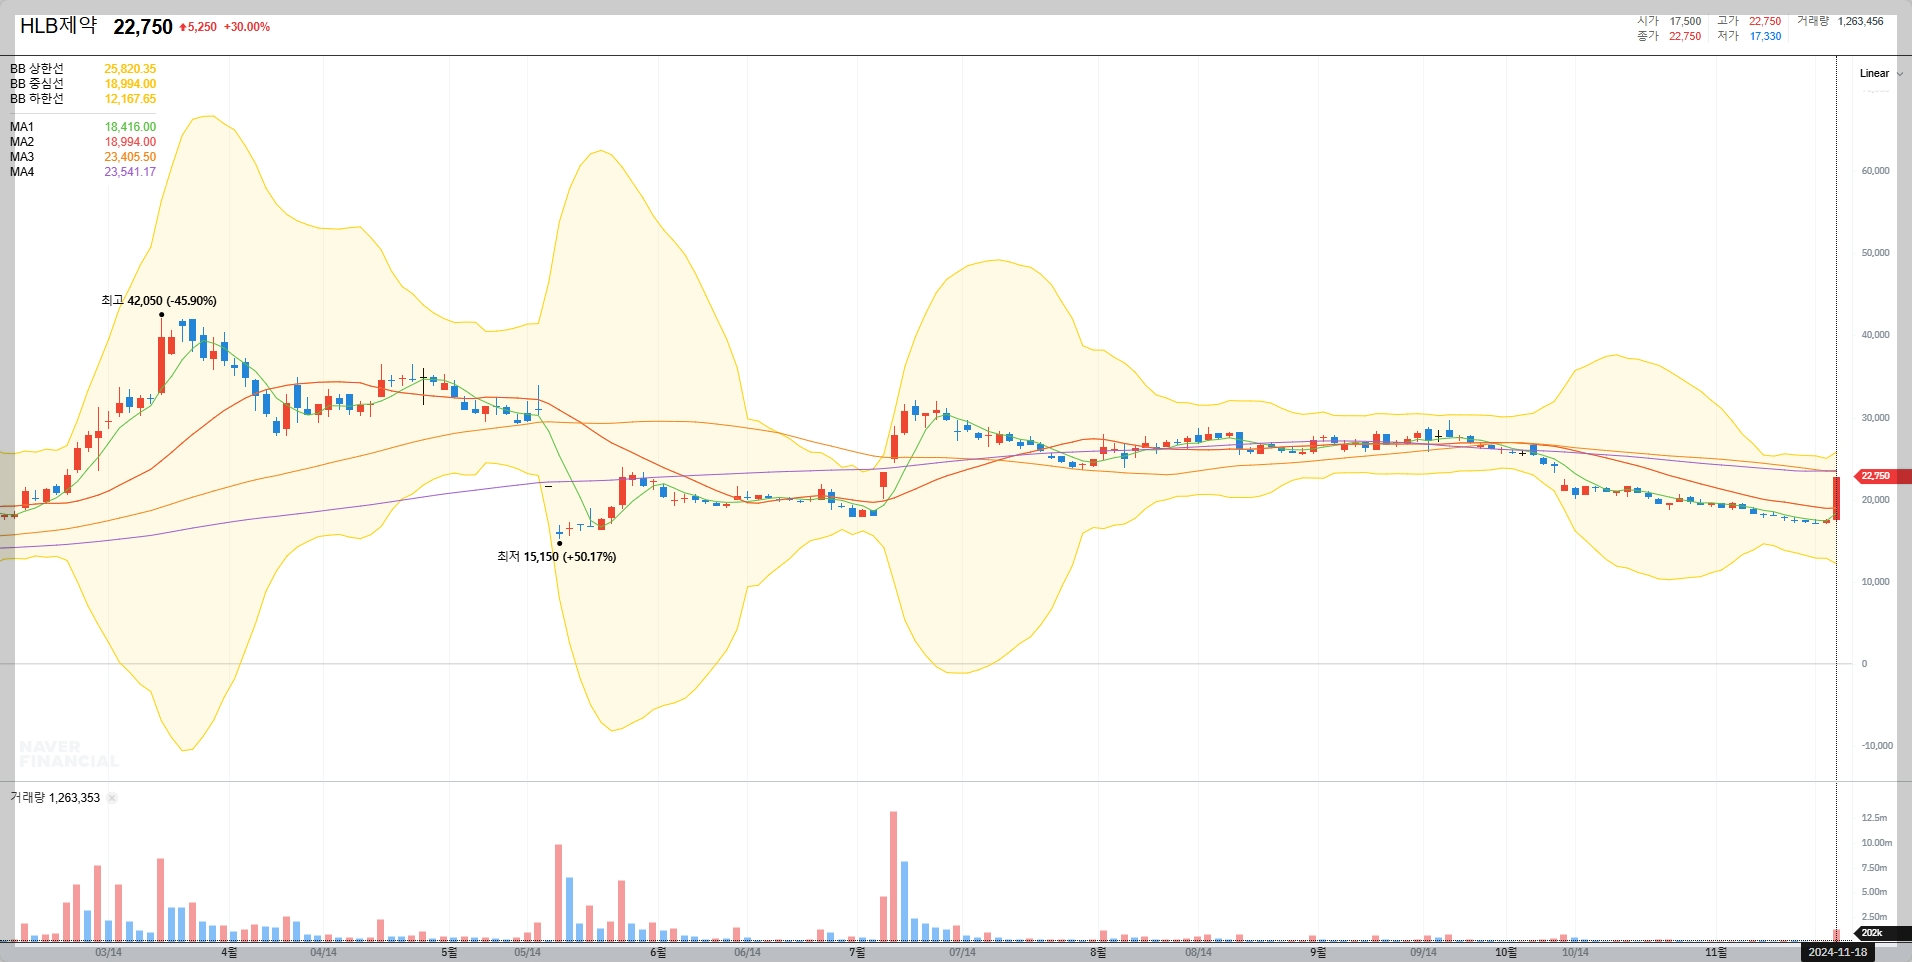Click the 최저 15,150 low marker label
This screenshot has height=962, width=1912.
556,556
